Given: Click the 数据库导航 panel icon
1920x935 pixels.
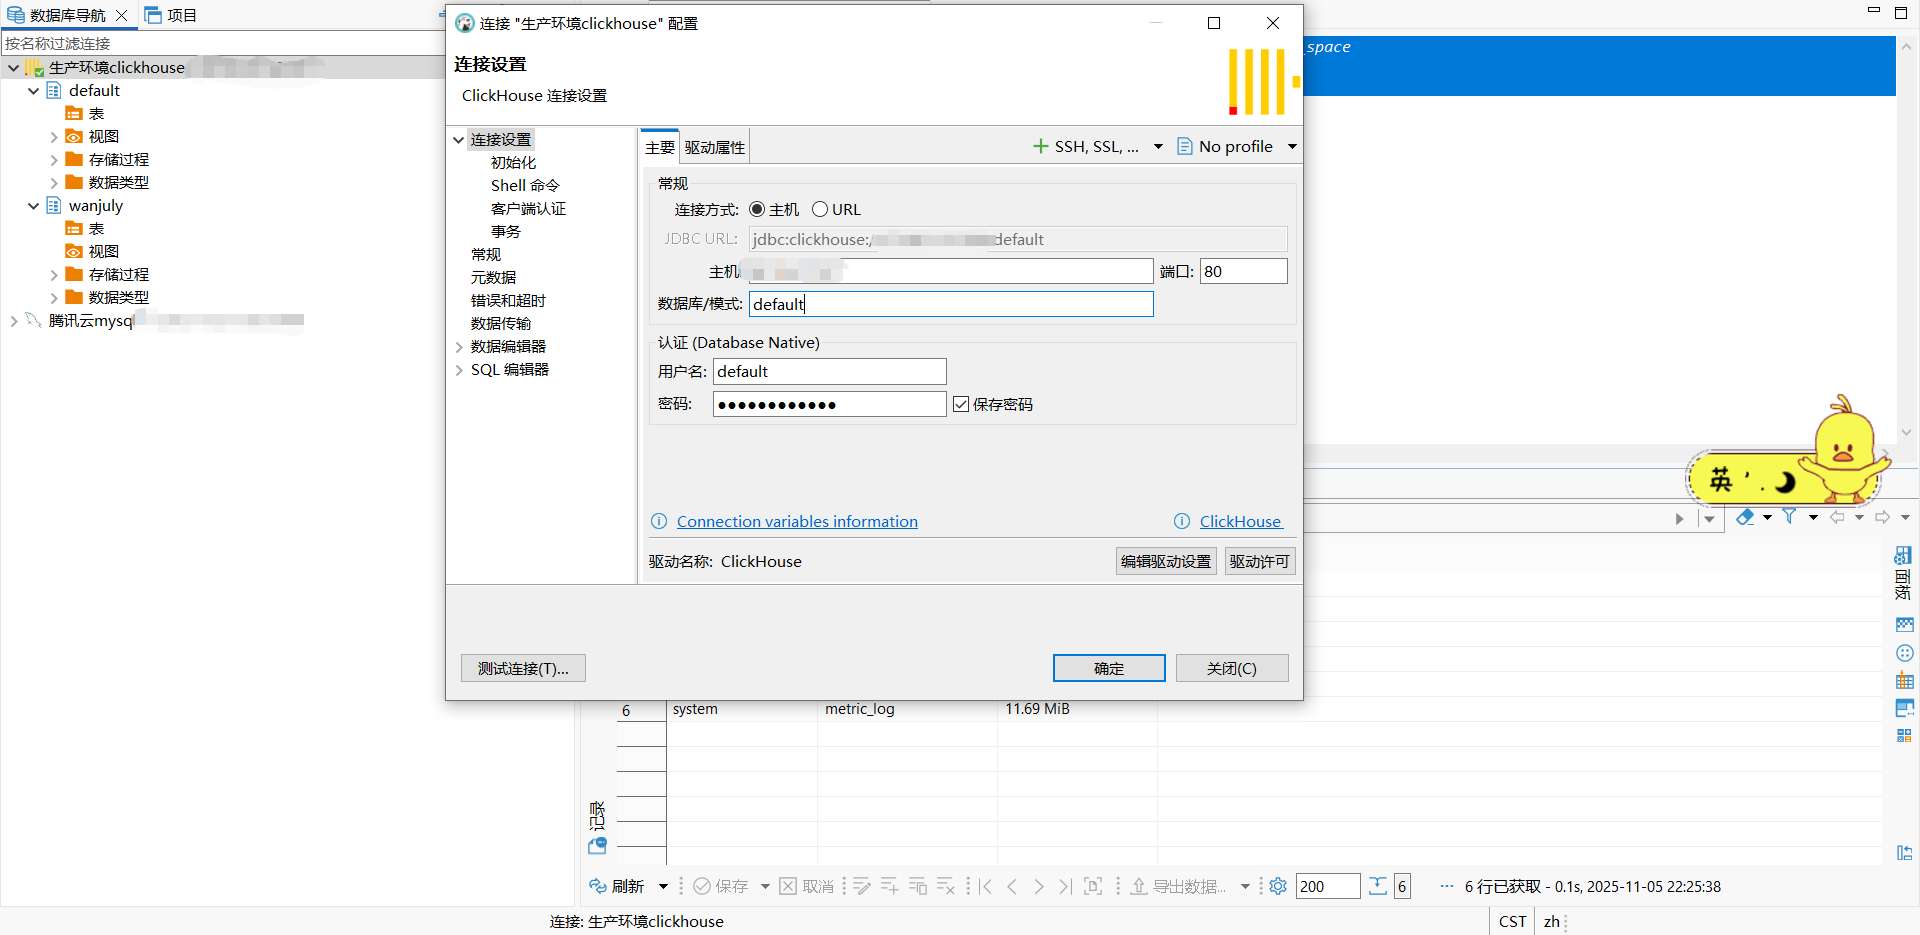Looking at the screenshot, I should (16, 15).
